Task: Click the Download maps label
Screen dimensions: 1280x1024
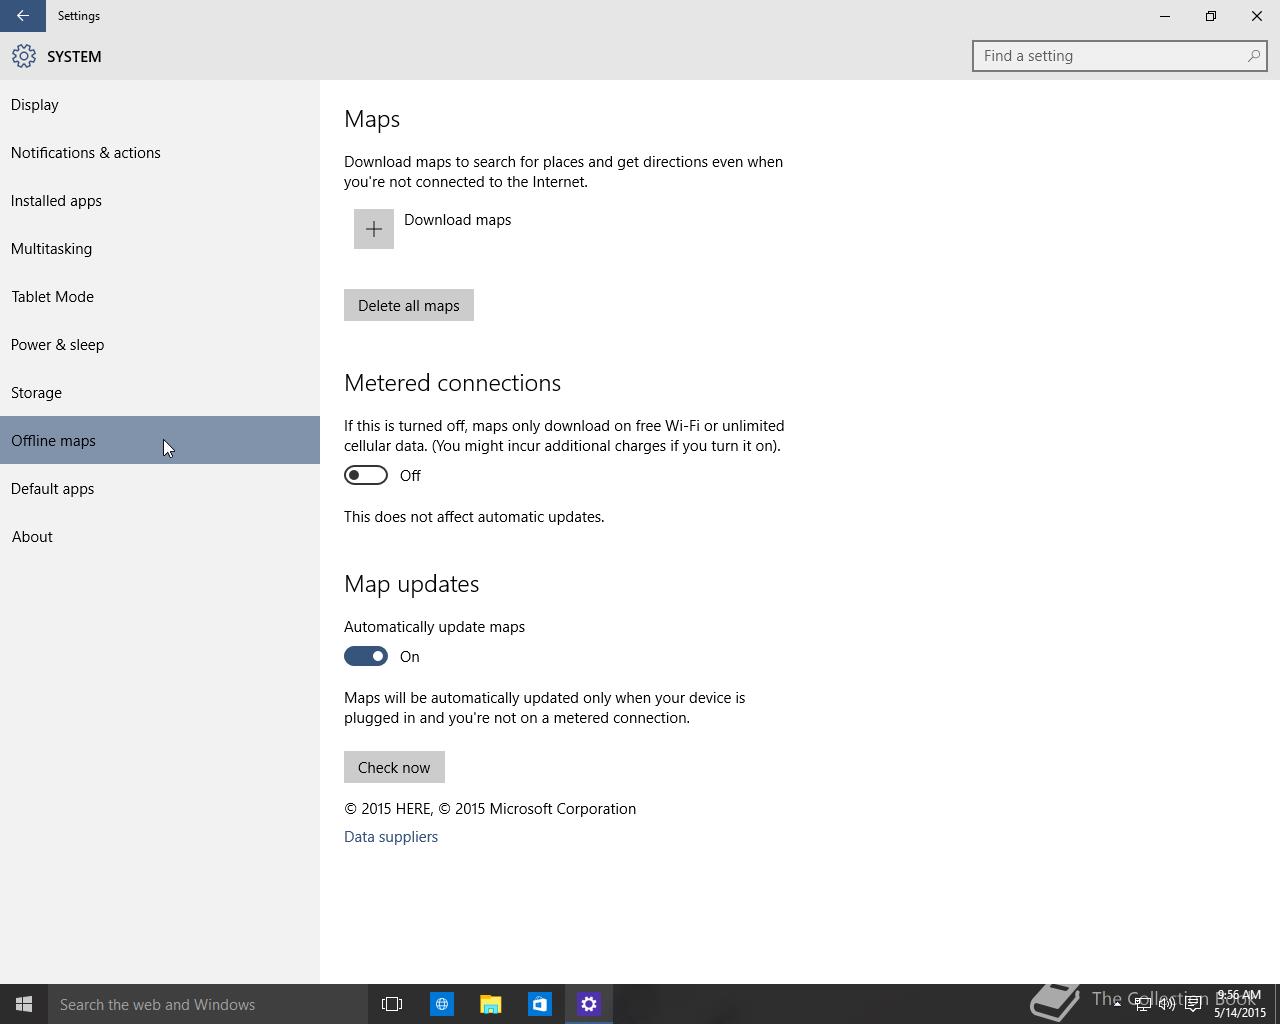Action: click(x=457, y=219)
